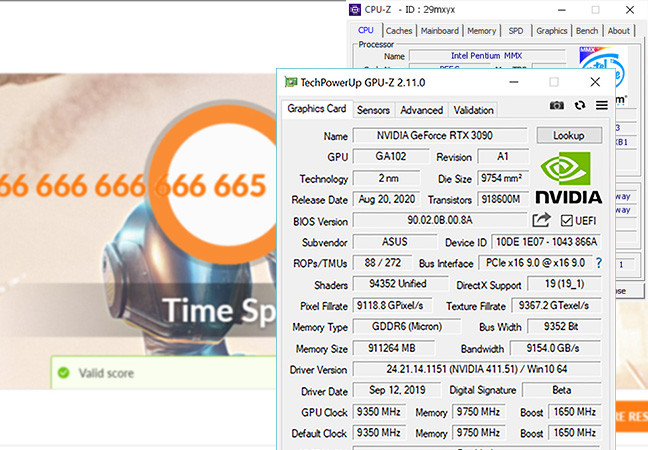Toggle the UEFI checkbox
Image resolution: width=648 pixels, height=450 pixels.
[x=567, y=221]
